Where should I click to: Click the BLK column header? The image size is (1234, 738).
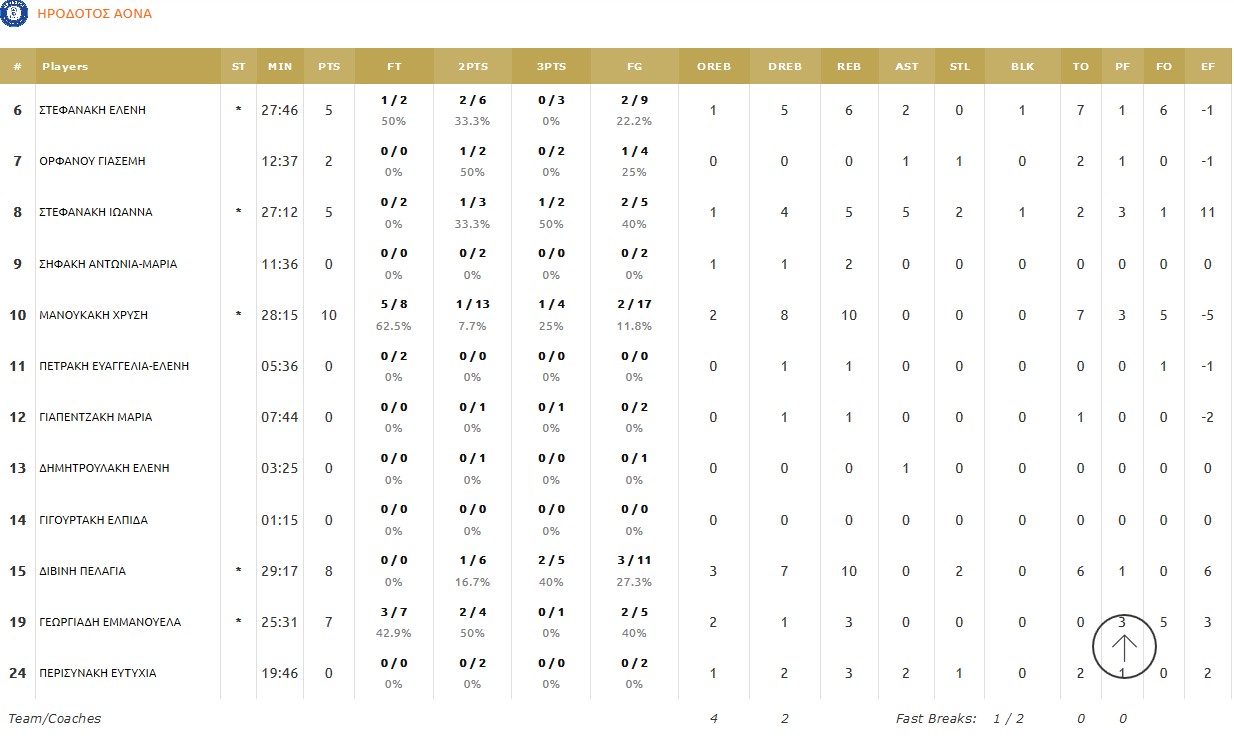[x=1022, y=67]
